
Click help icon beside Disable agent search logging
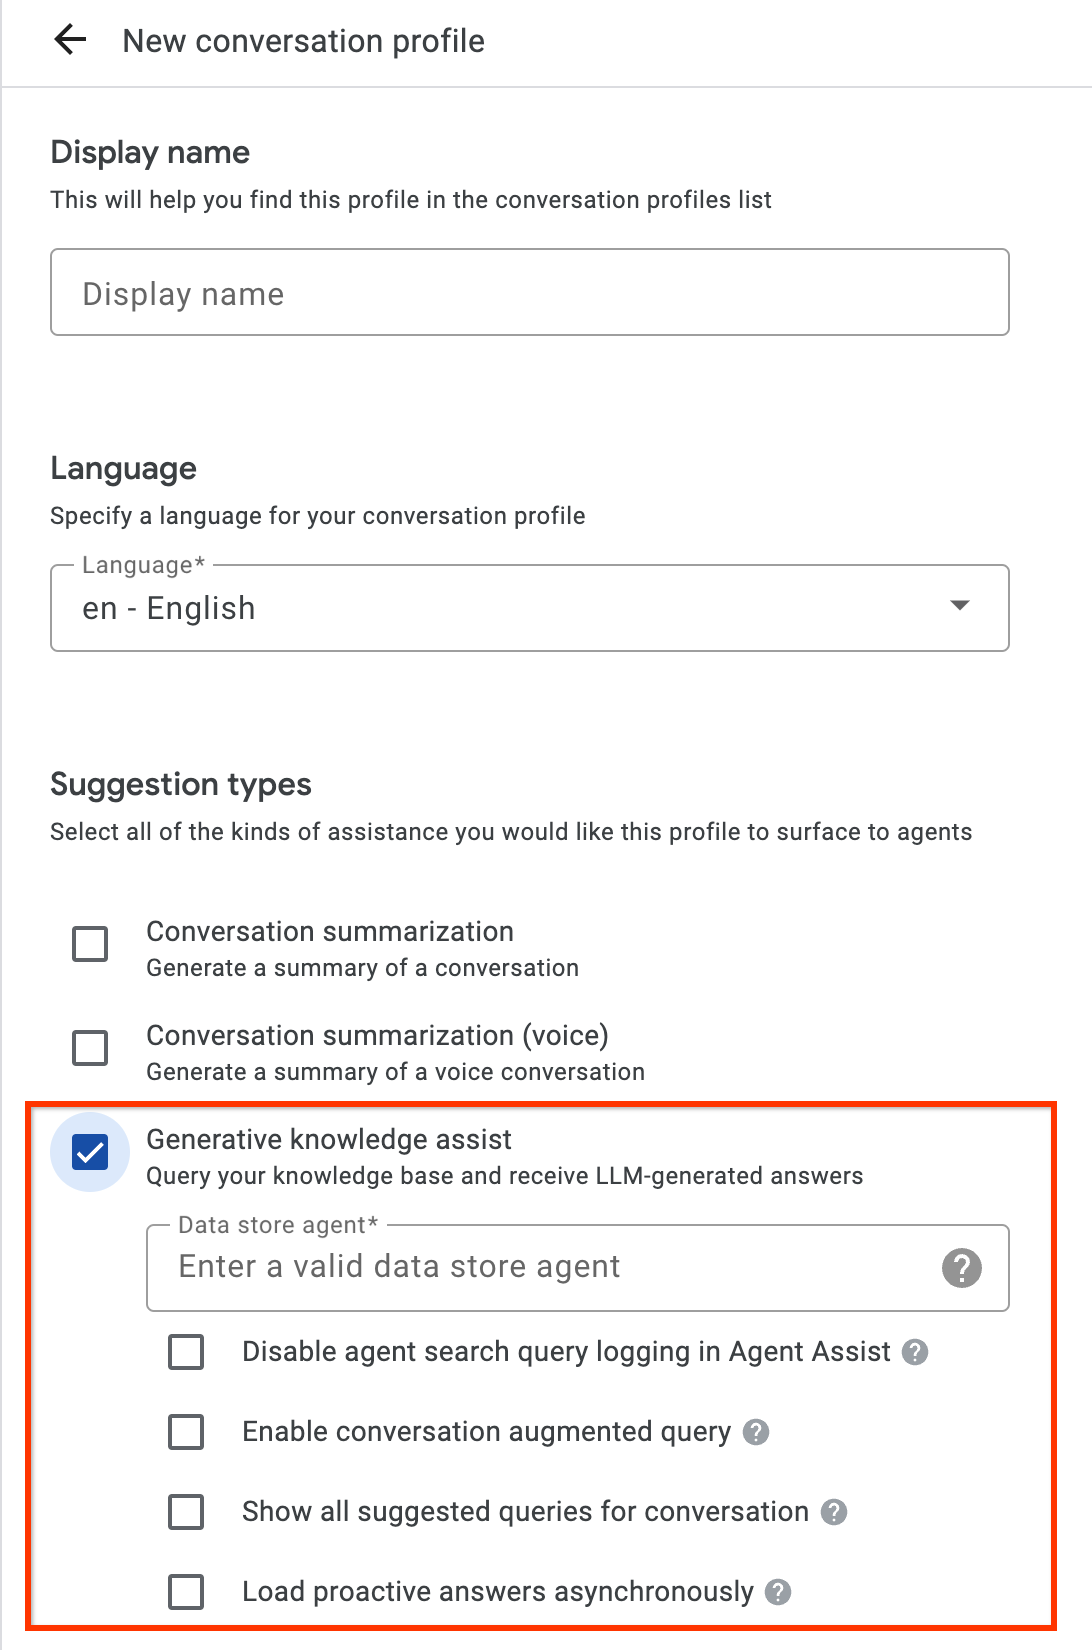pyautogui.click(x=915, y=1352)
